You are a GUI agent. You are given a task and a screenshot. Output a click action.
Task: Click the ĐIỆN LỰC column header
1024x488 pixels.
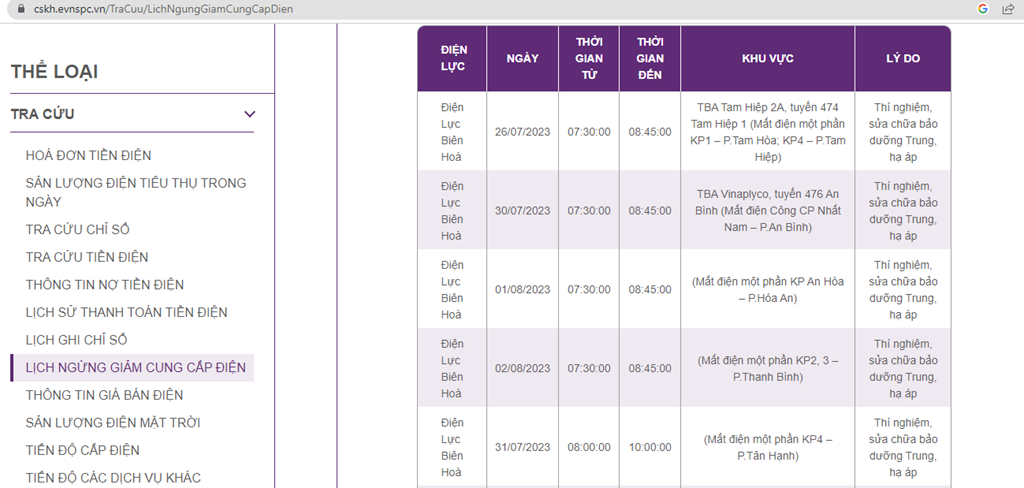coord(452,59)
